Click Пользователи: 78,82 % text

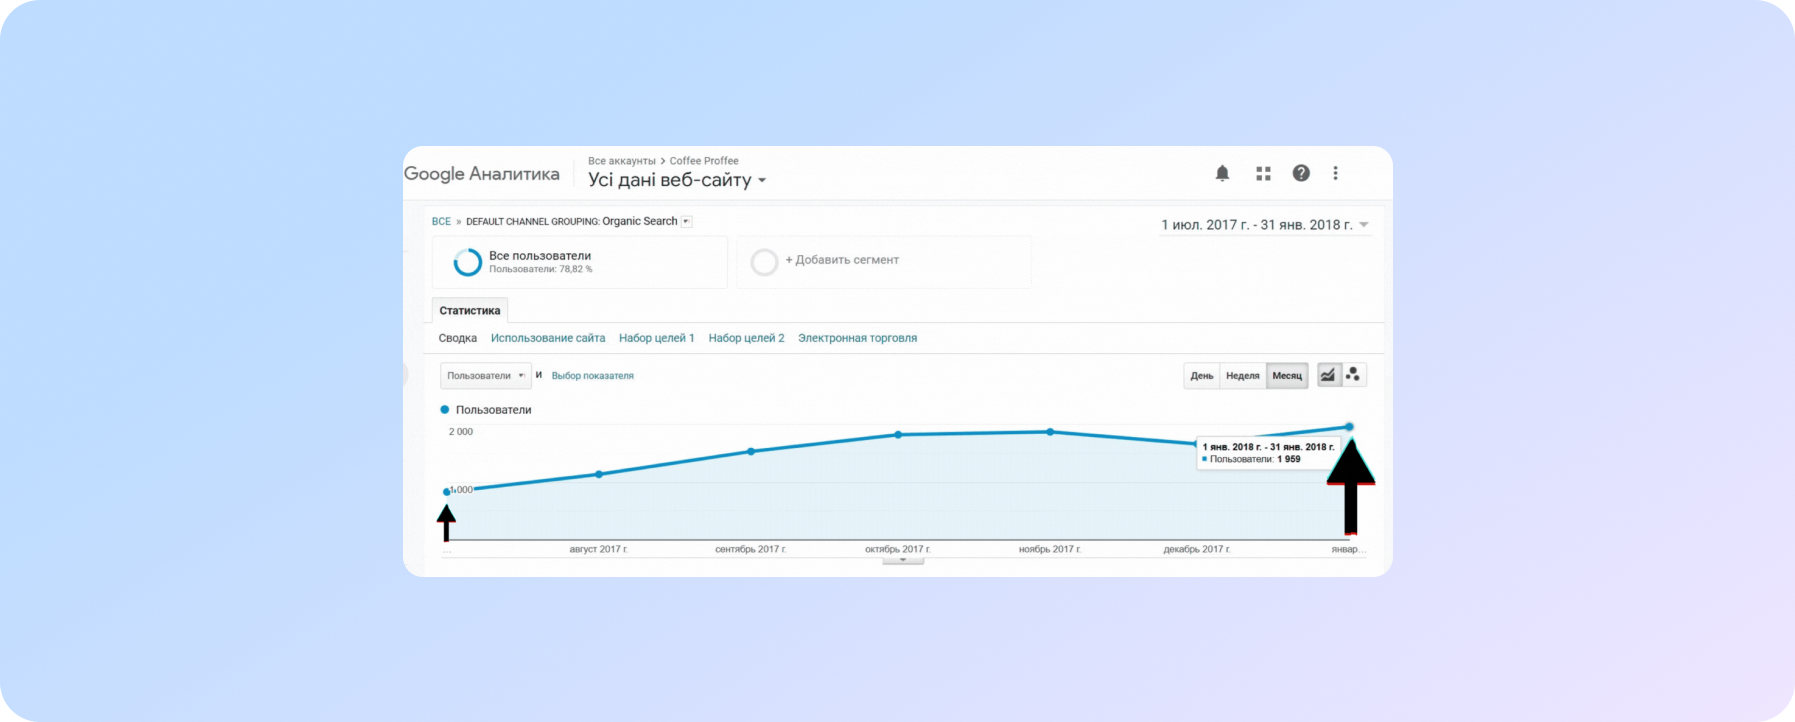(x=540, y=269)
